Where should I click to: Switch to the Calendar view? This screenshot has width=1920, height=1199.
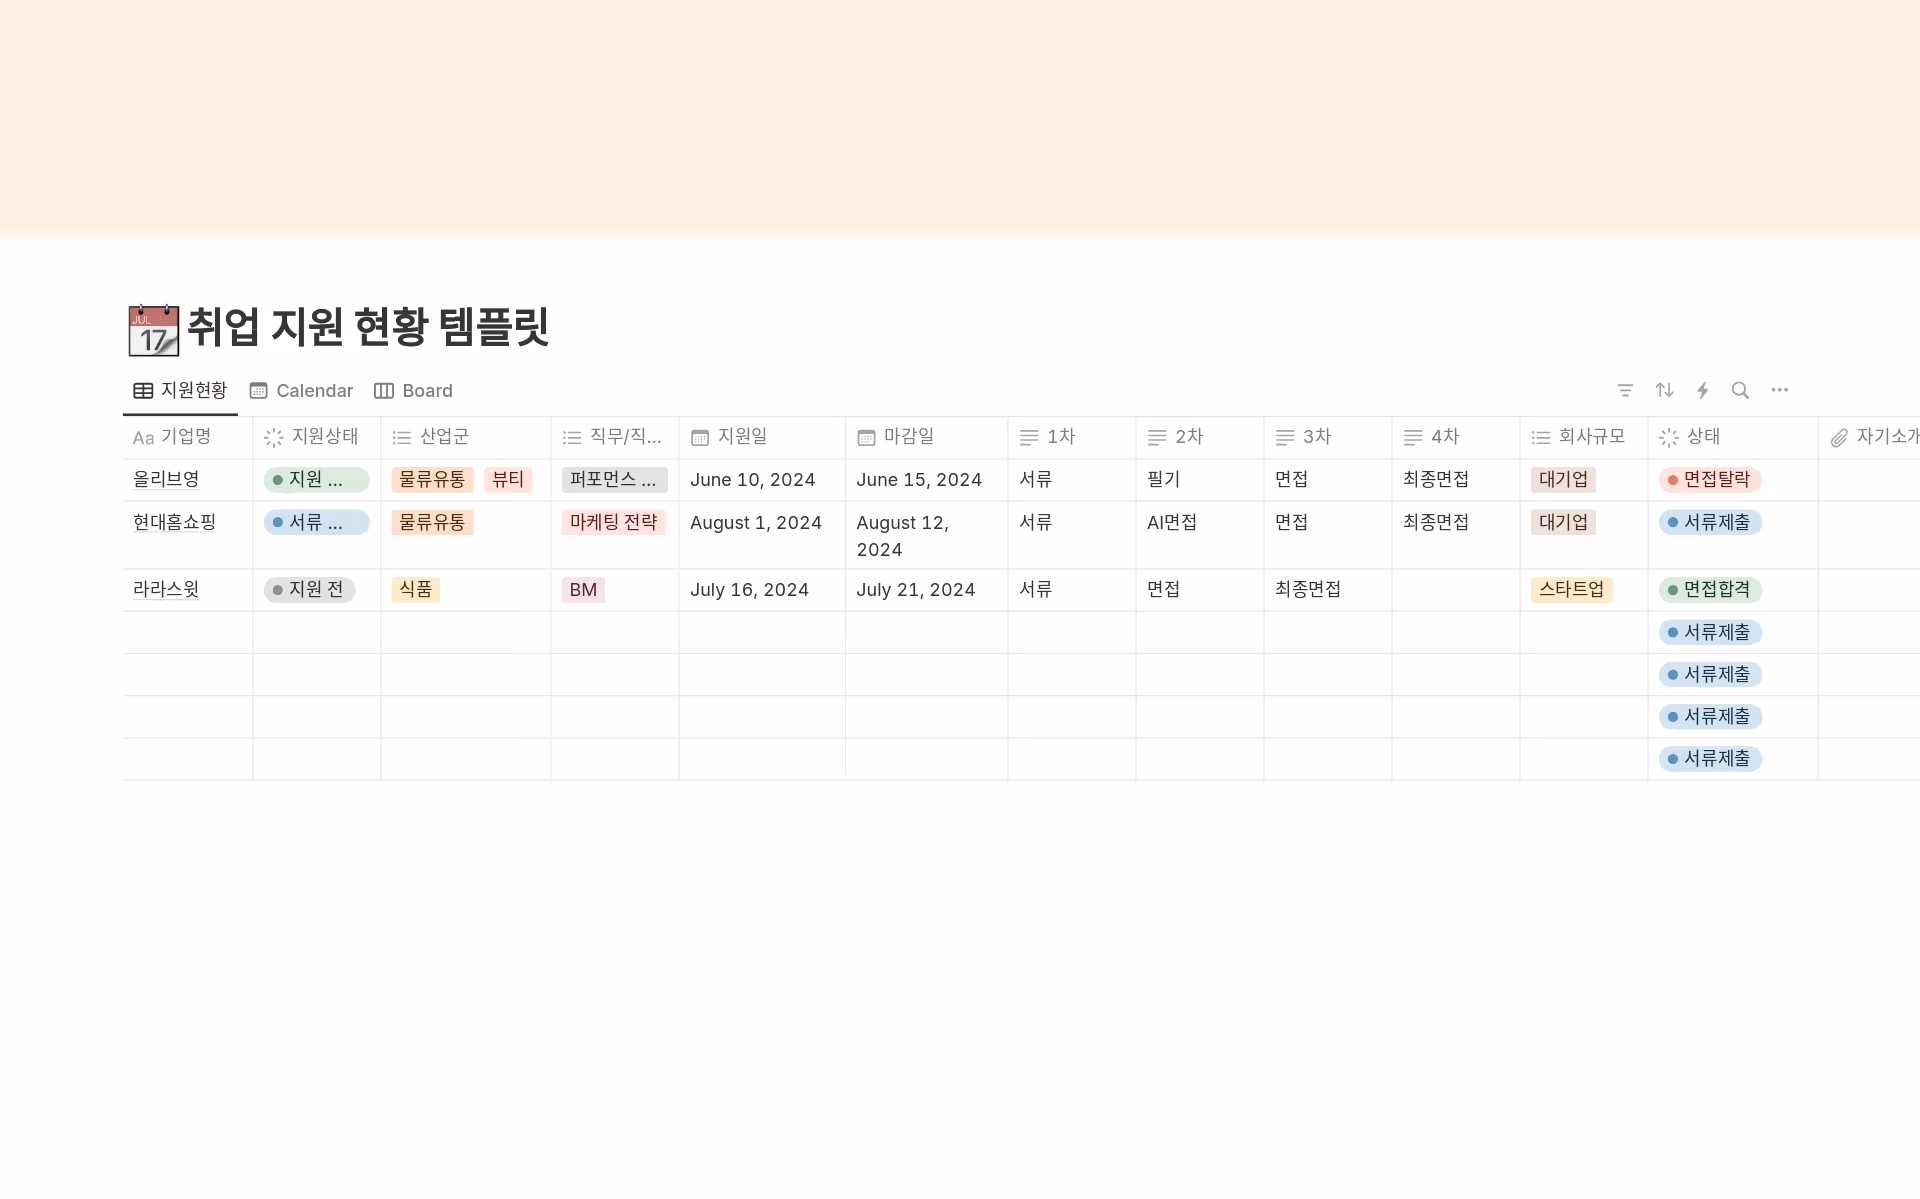tap(313, 391)
